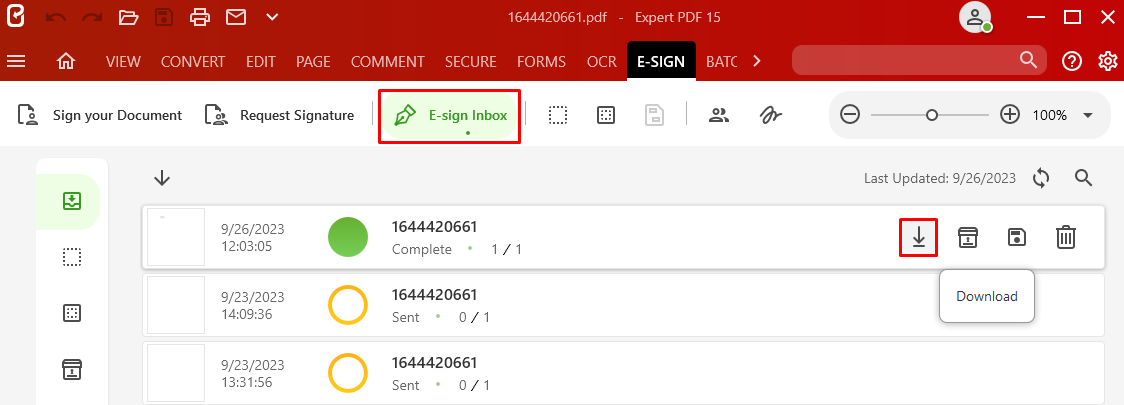Click Request Signature
This screenshot has height=405, width=1124.
click(x=280, y=115)
